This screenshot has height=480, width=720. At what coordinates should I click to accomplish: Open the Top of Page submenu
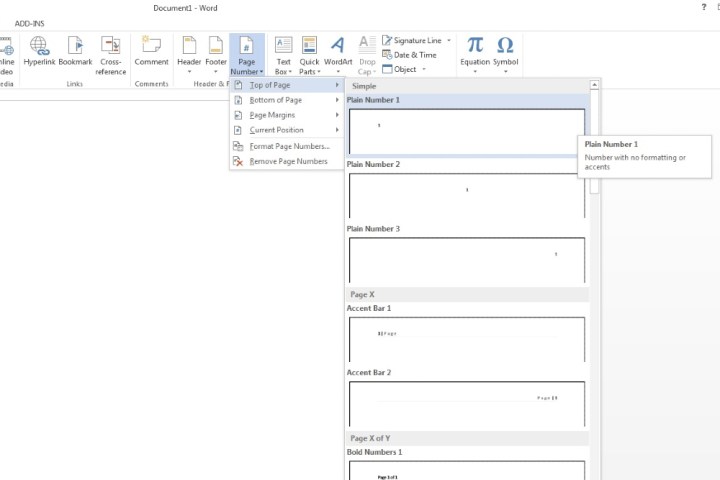[x=287, y=85]
